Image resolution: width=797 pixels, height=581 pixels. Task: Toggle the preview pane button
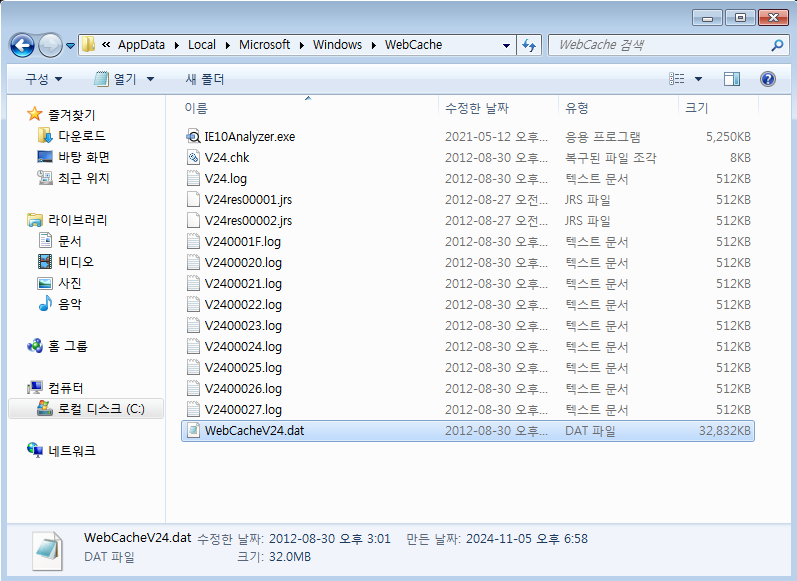[731, 79]
